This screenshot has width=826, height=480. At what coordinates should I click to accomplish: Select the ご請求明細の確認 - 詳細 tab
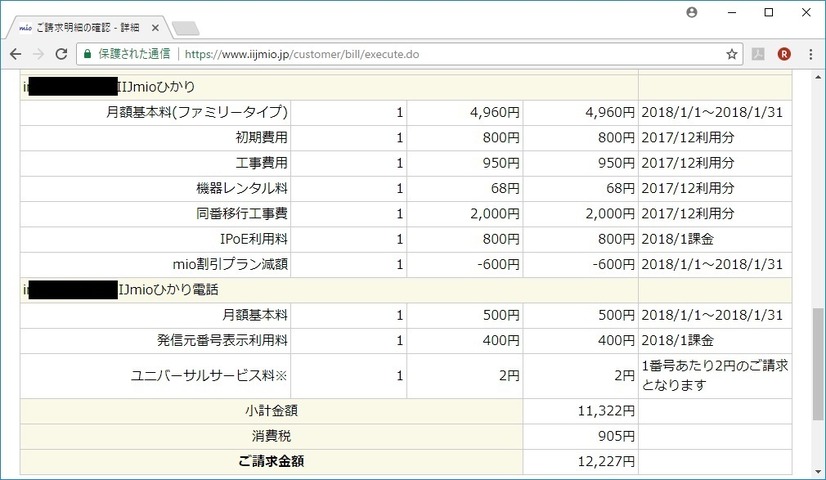pos(88,27)
